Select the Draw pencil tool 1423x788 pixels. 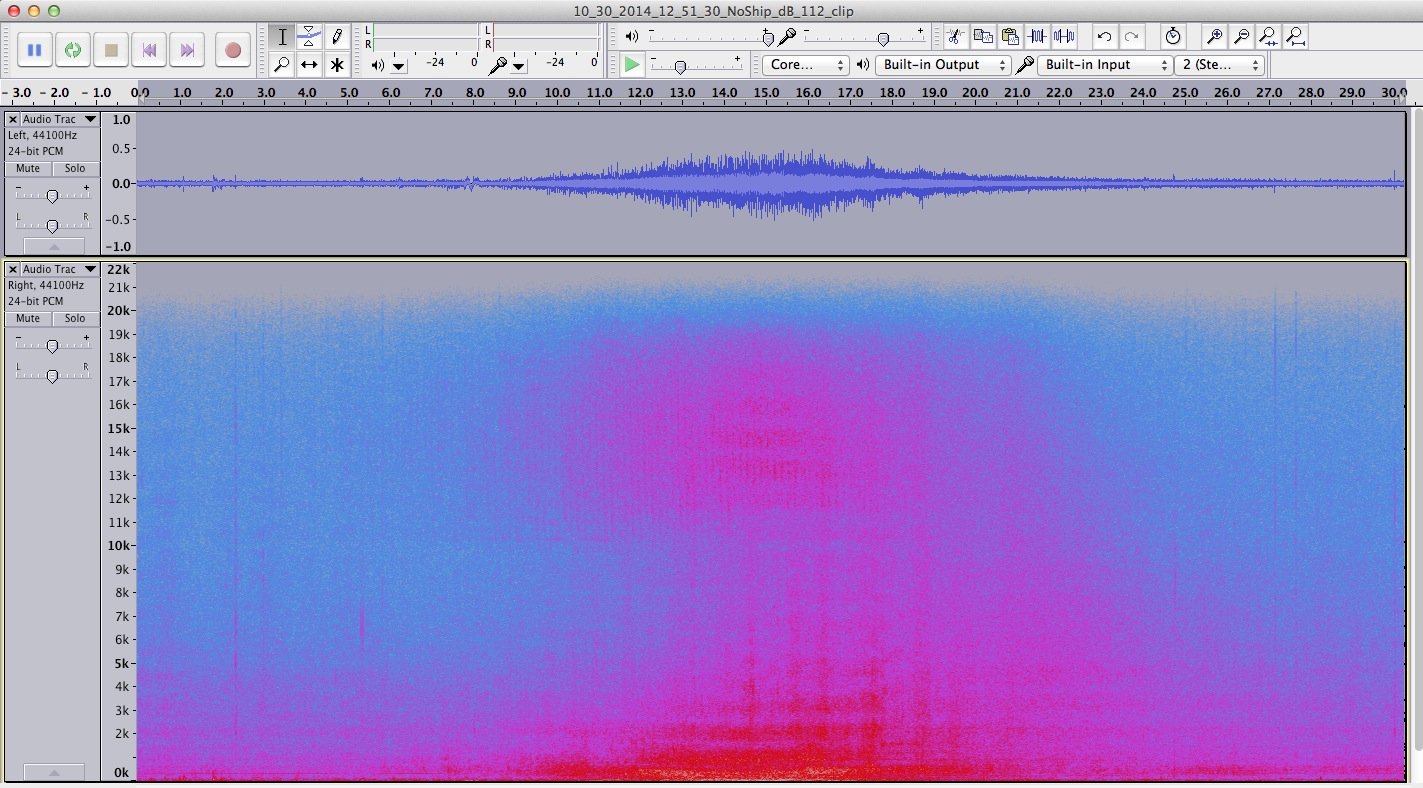[337, 37]
